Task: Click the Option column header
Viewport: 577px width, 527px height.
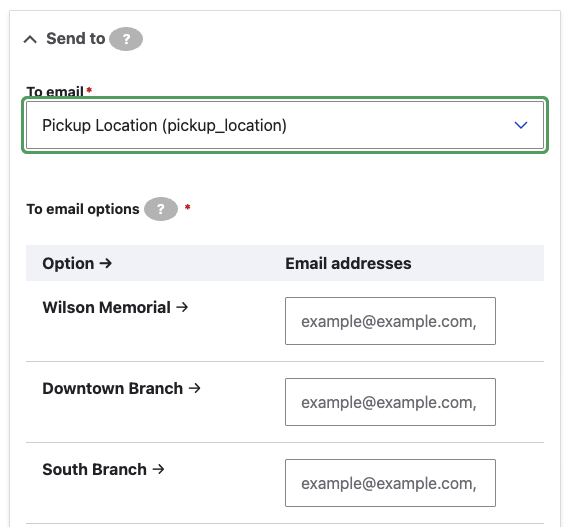Action: (x=77, y=264)
